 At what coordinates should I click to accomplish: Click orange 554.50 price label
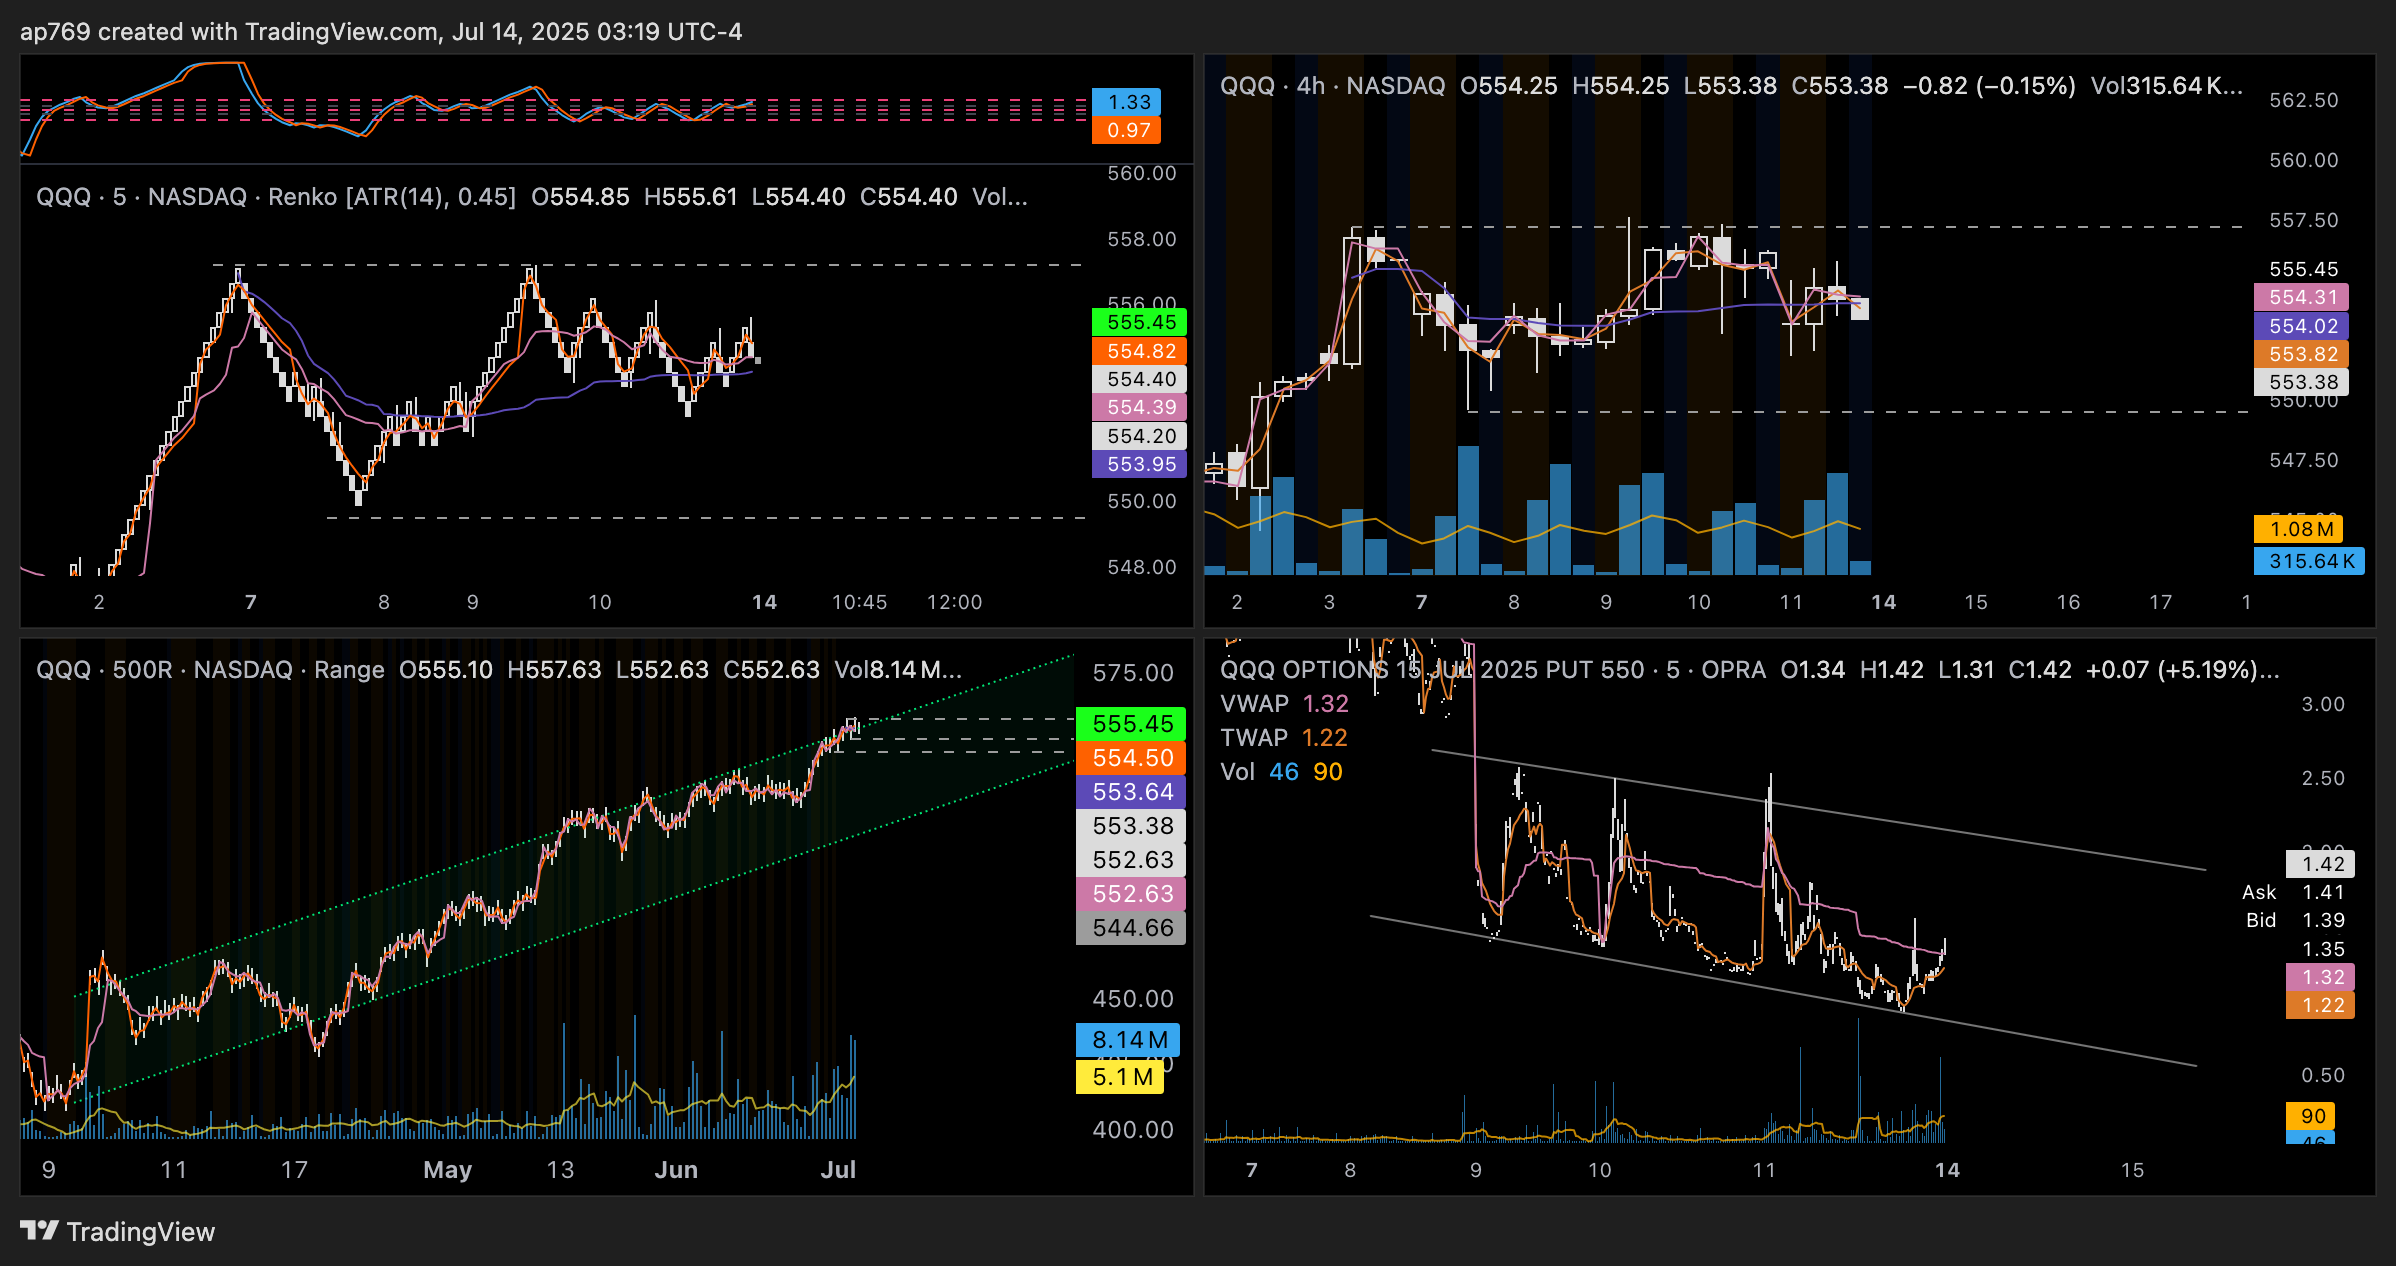click(x=1132, y=758)
